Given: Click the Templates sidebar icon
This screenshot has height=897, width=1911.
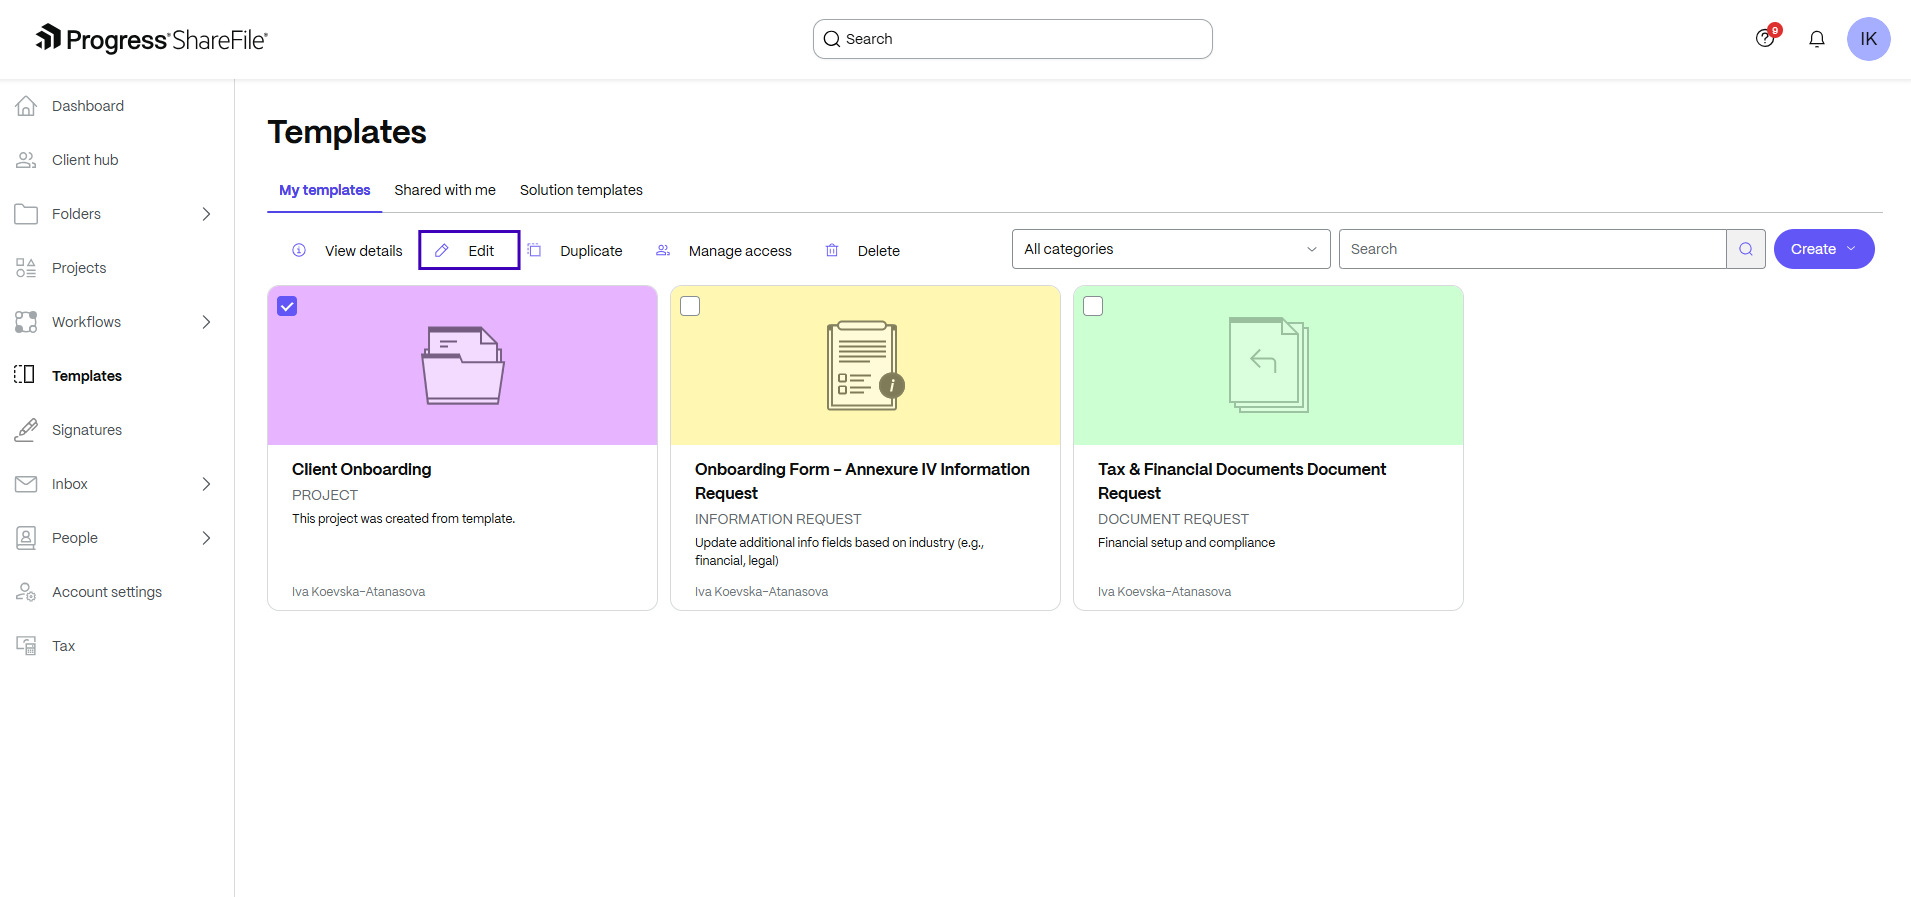Looking at the screenshot, I should 25,375.
